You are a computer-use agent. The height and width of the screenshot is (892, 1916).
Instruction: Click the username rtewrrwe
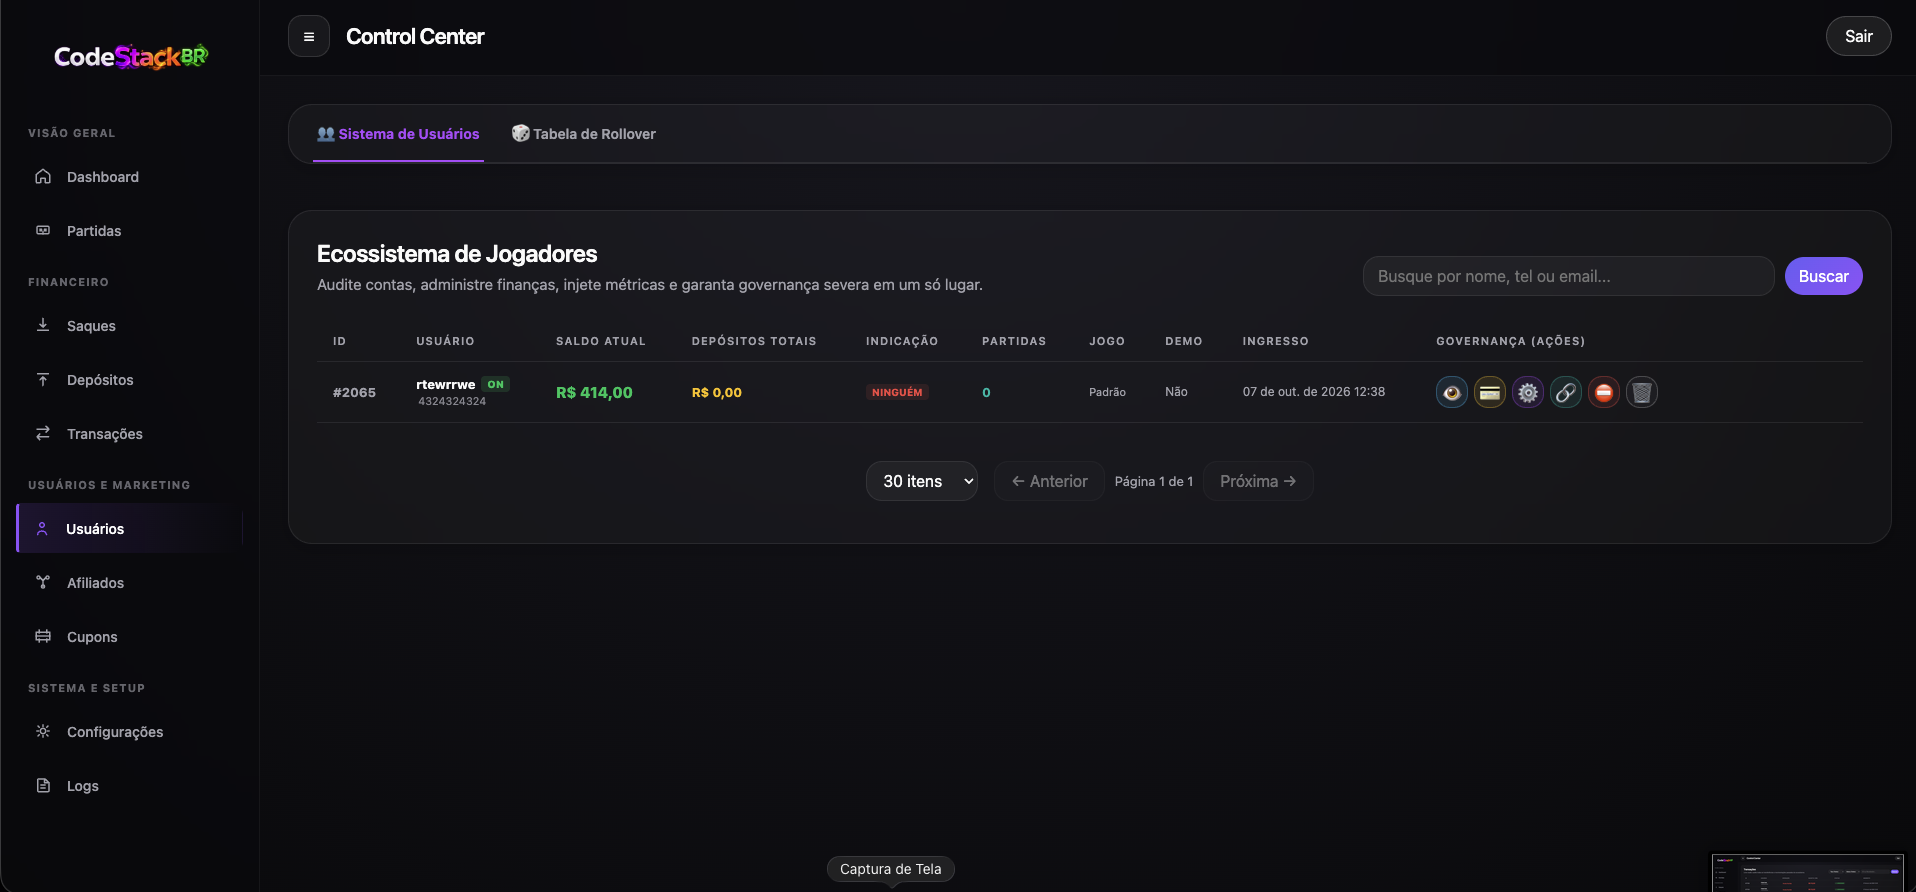pyautogui.click(x=446, y=384)
